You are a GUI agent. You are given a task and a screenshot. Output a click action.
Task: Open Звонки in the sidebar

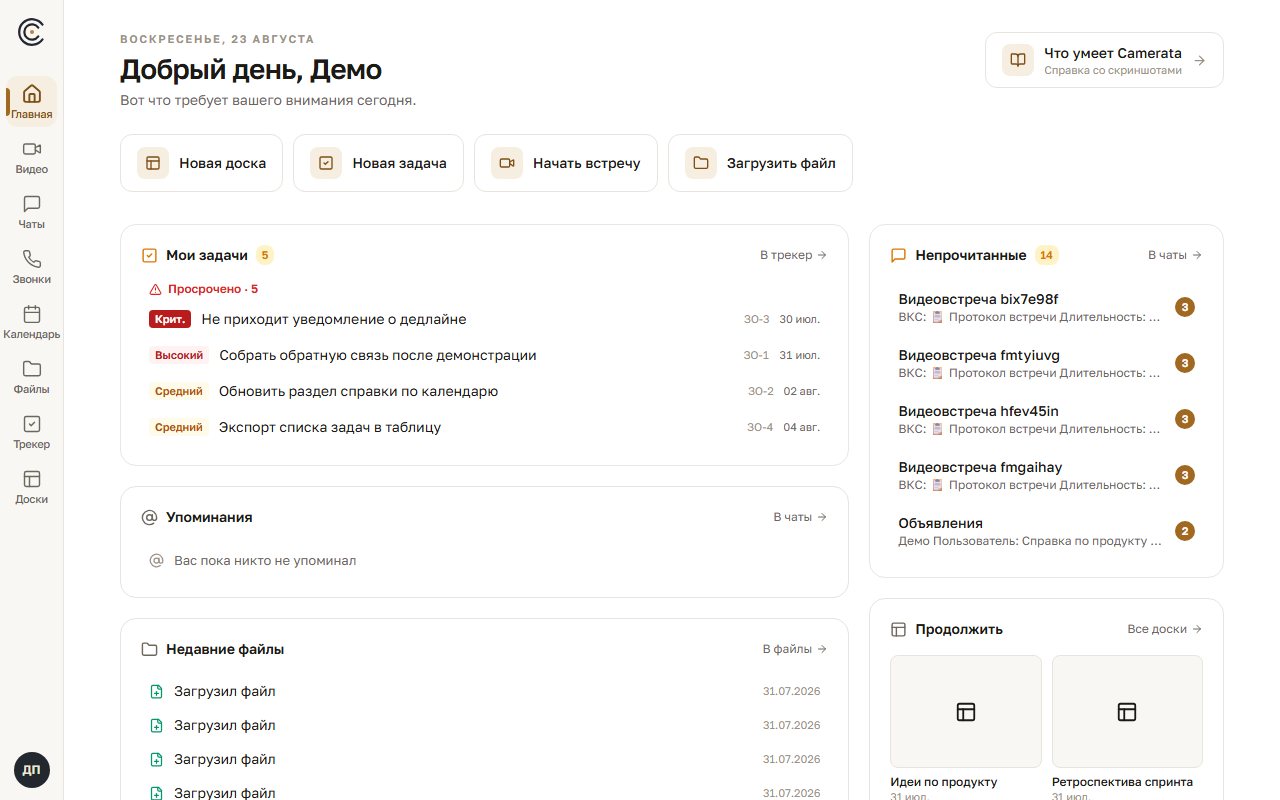[32, 267]
